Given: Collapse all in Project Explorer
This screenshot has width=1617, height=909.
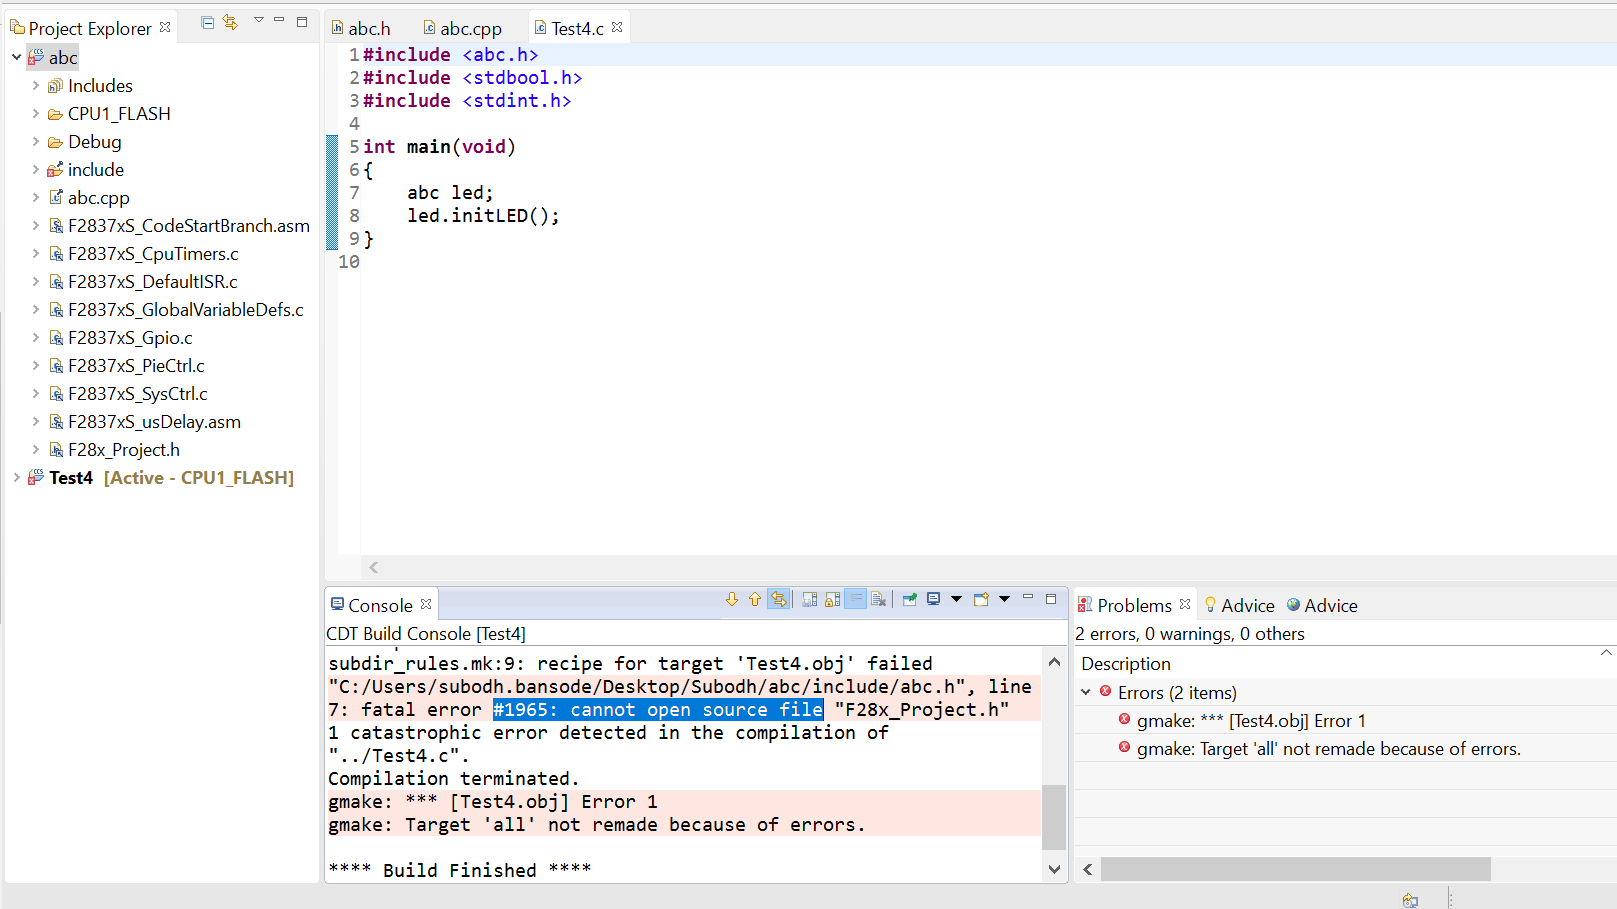Looking at the screenshot, I should [x=208, y=22].
